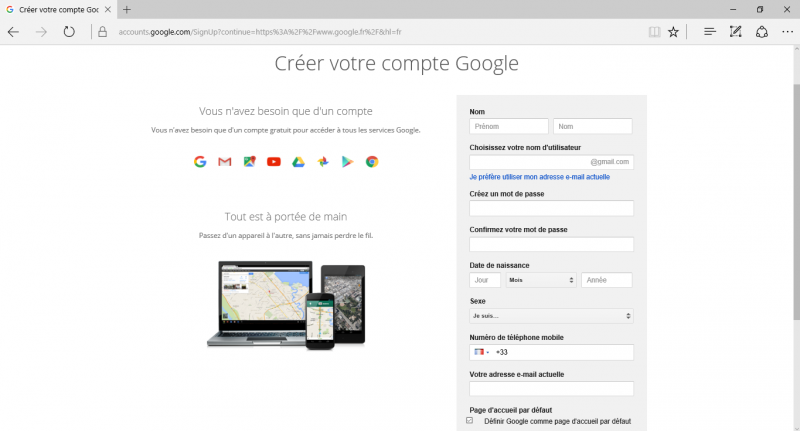
Task: Toggle 'Définir Google comme page d'accueil' checkbox
Action: click(x=470, y=421)
